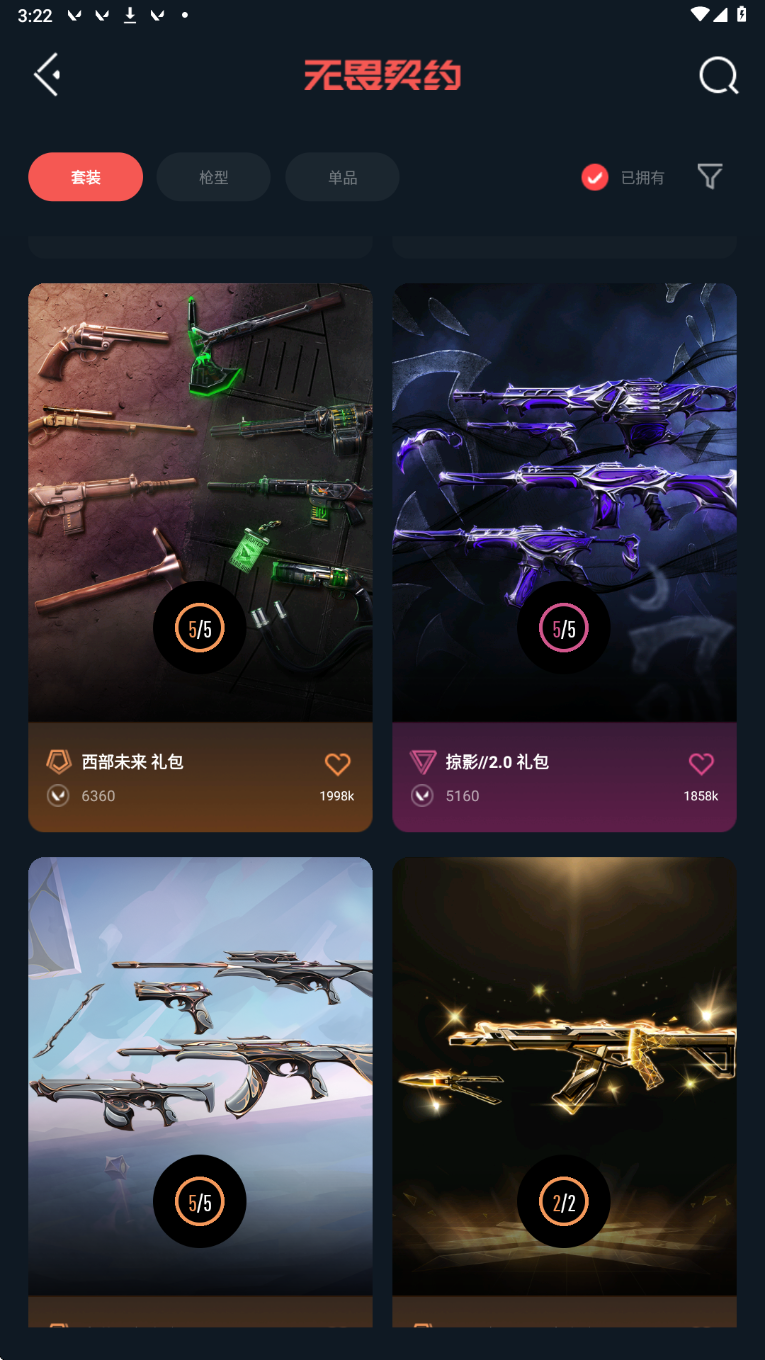765x1360 pixels.
Task: Click the orange tier icon beside 西部未来
Action: 59,762
